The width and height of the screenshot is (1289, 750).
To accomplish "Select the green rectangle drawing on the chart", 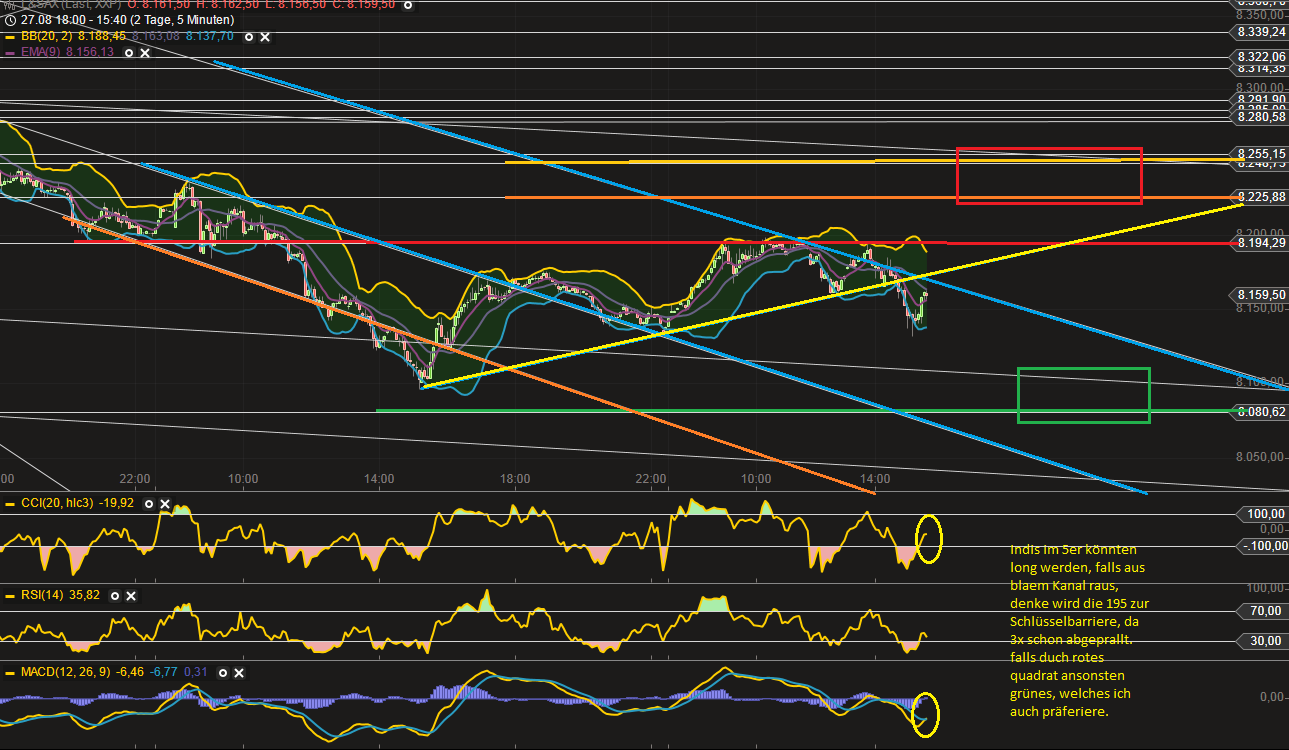I will coord(1083,394).
